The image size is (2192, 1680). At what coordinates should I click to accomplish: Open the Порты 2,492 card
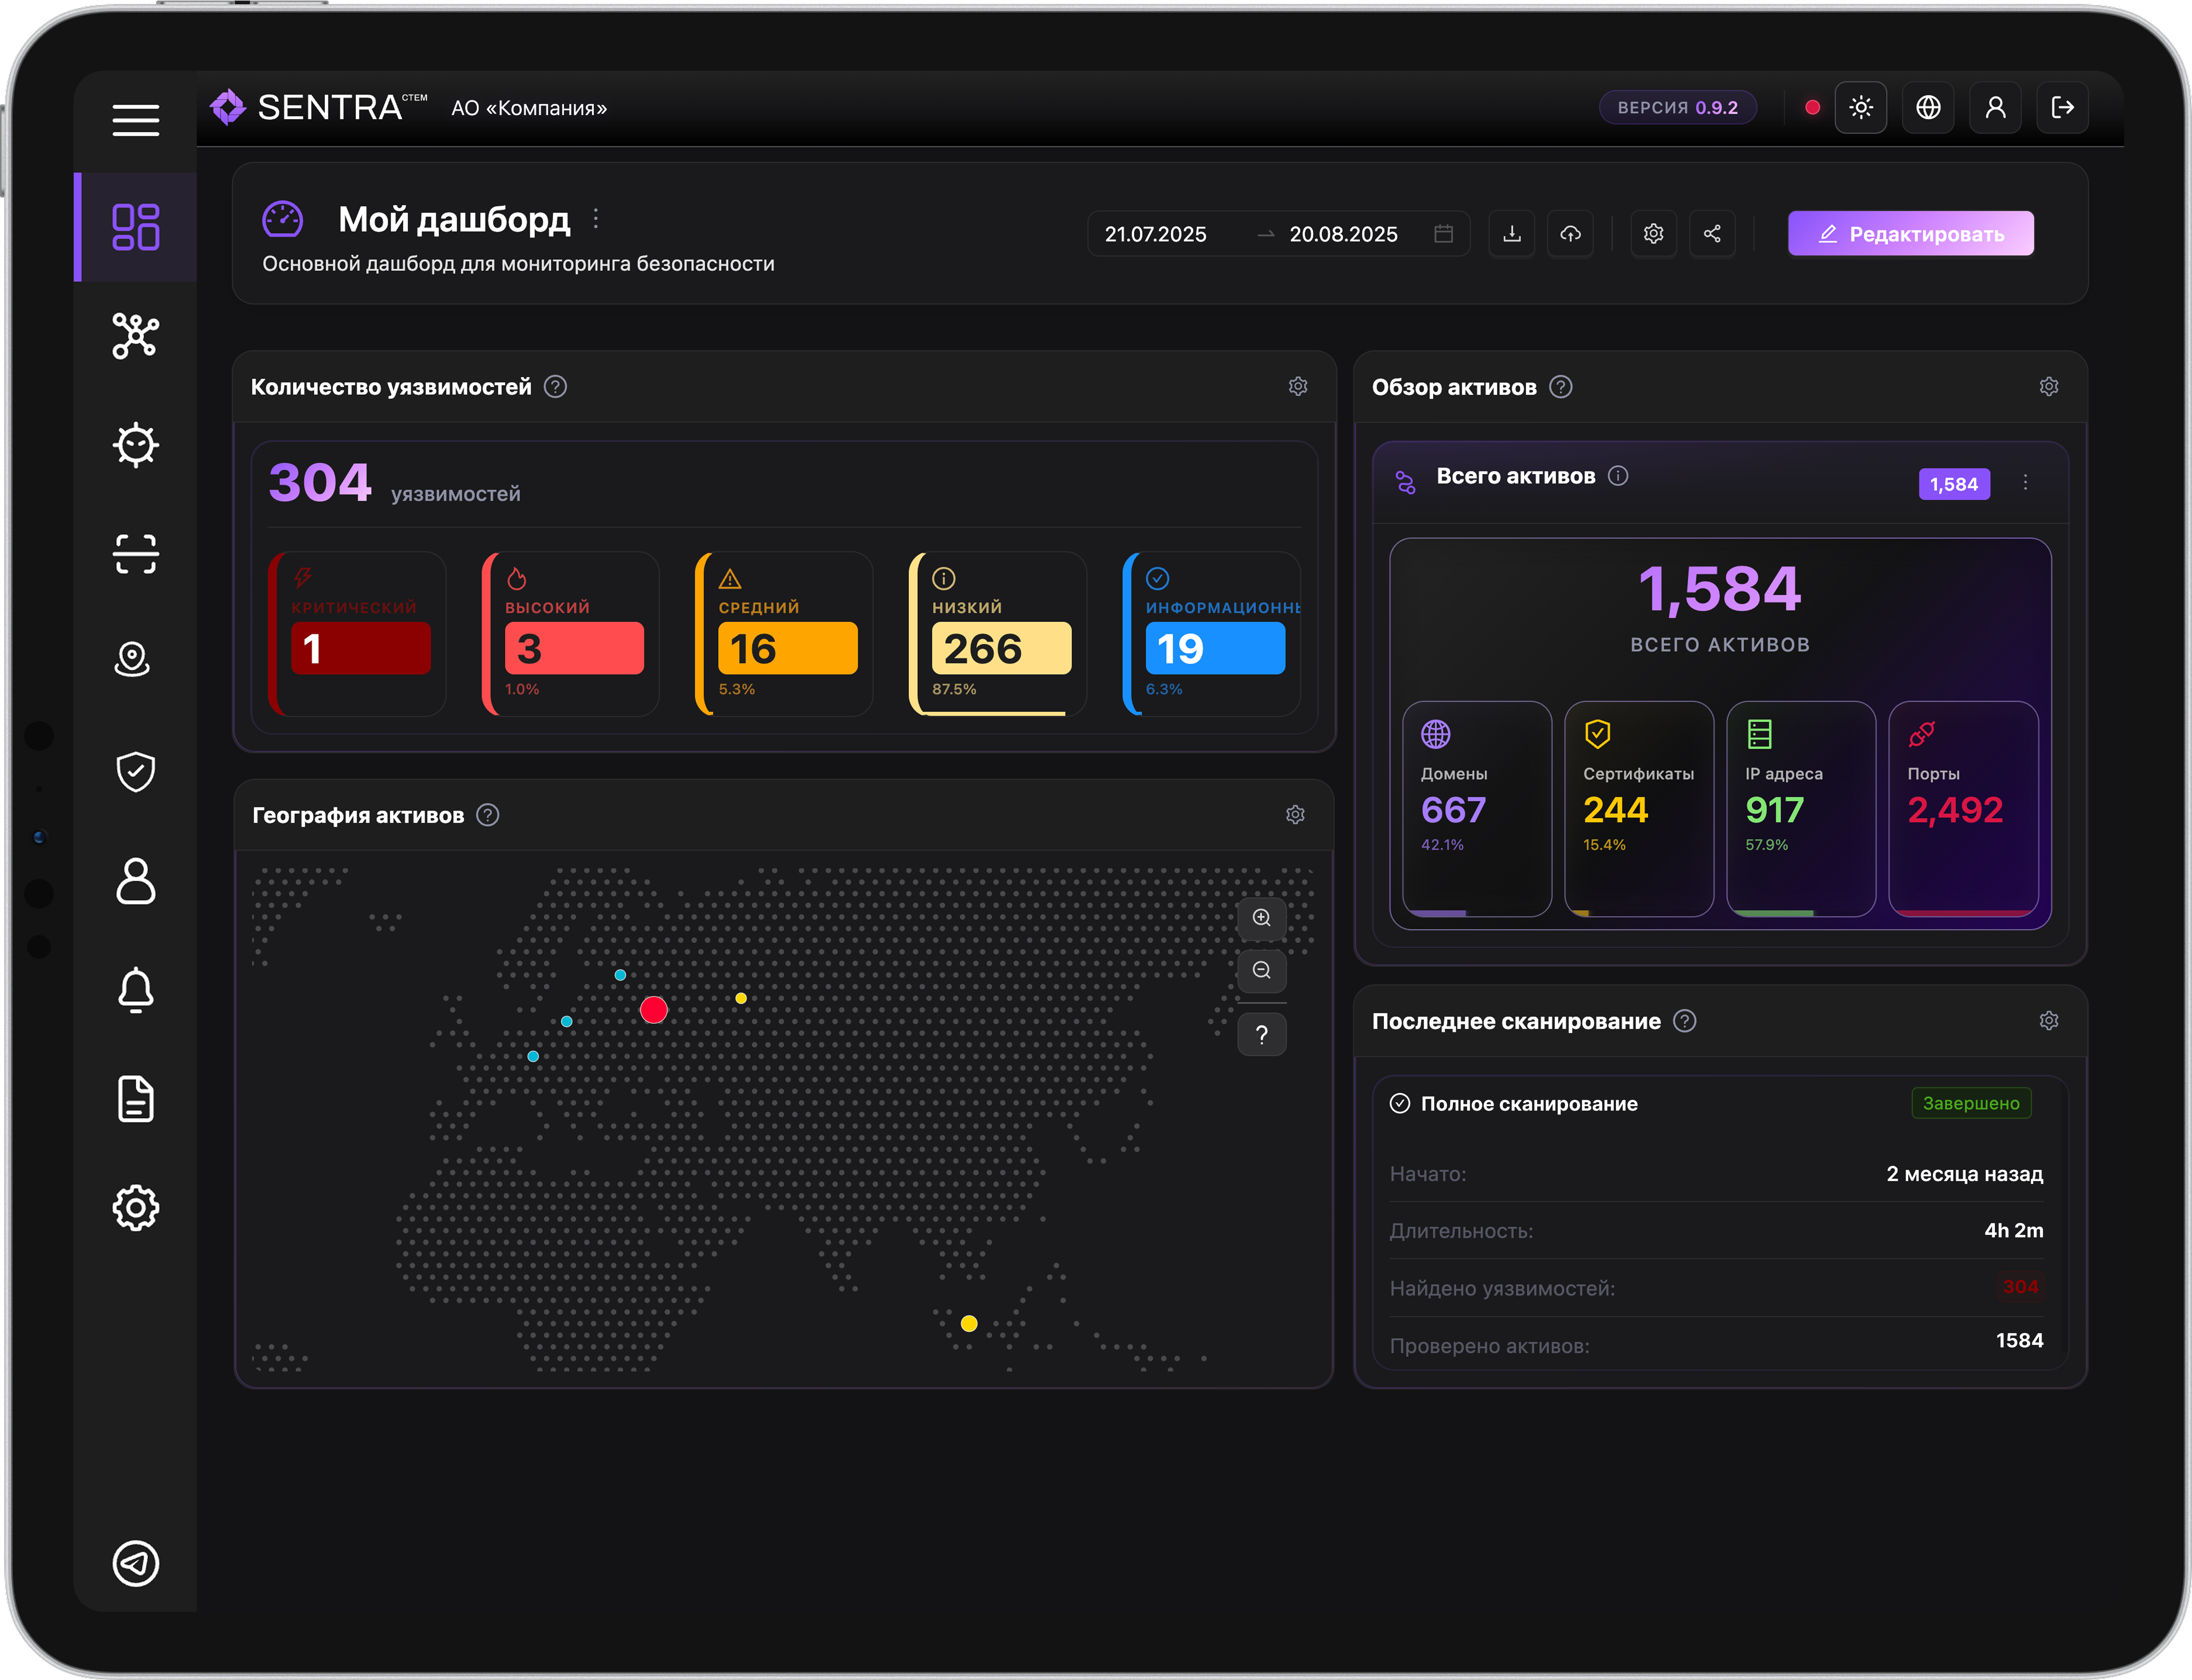[1964, 809]
